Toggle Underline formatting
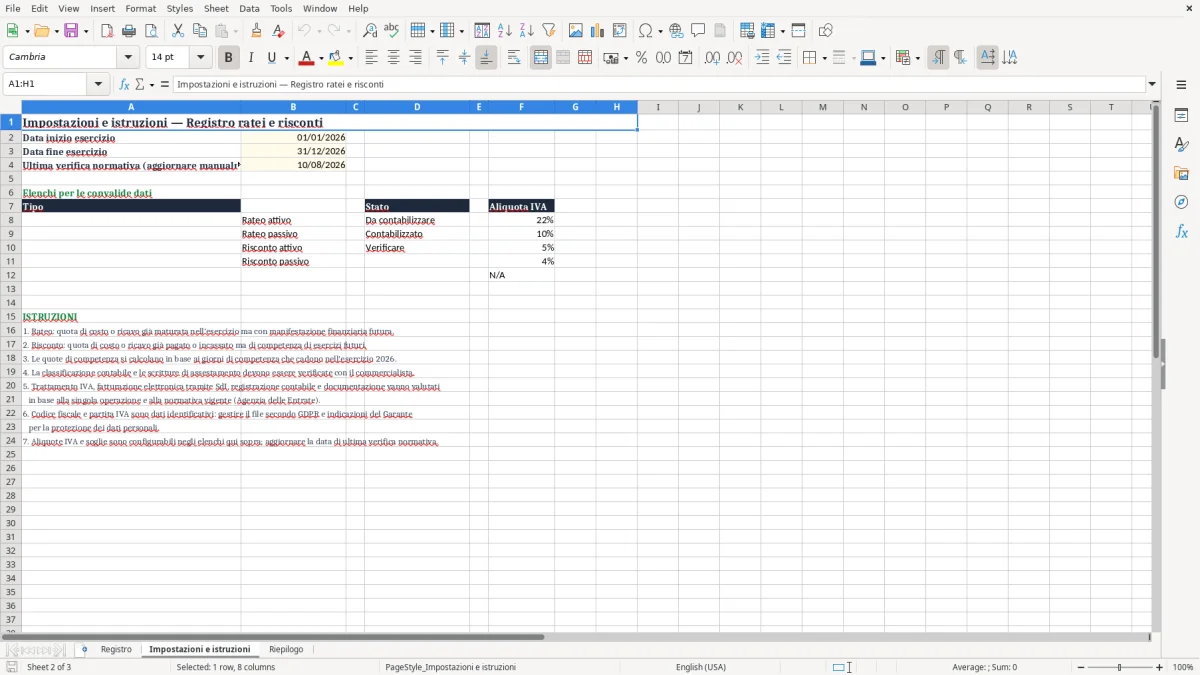This screenshot has width=1200, height=675. 270,58
